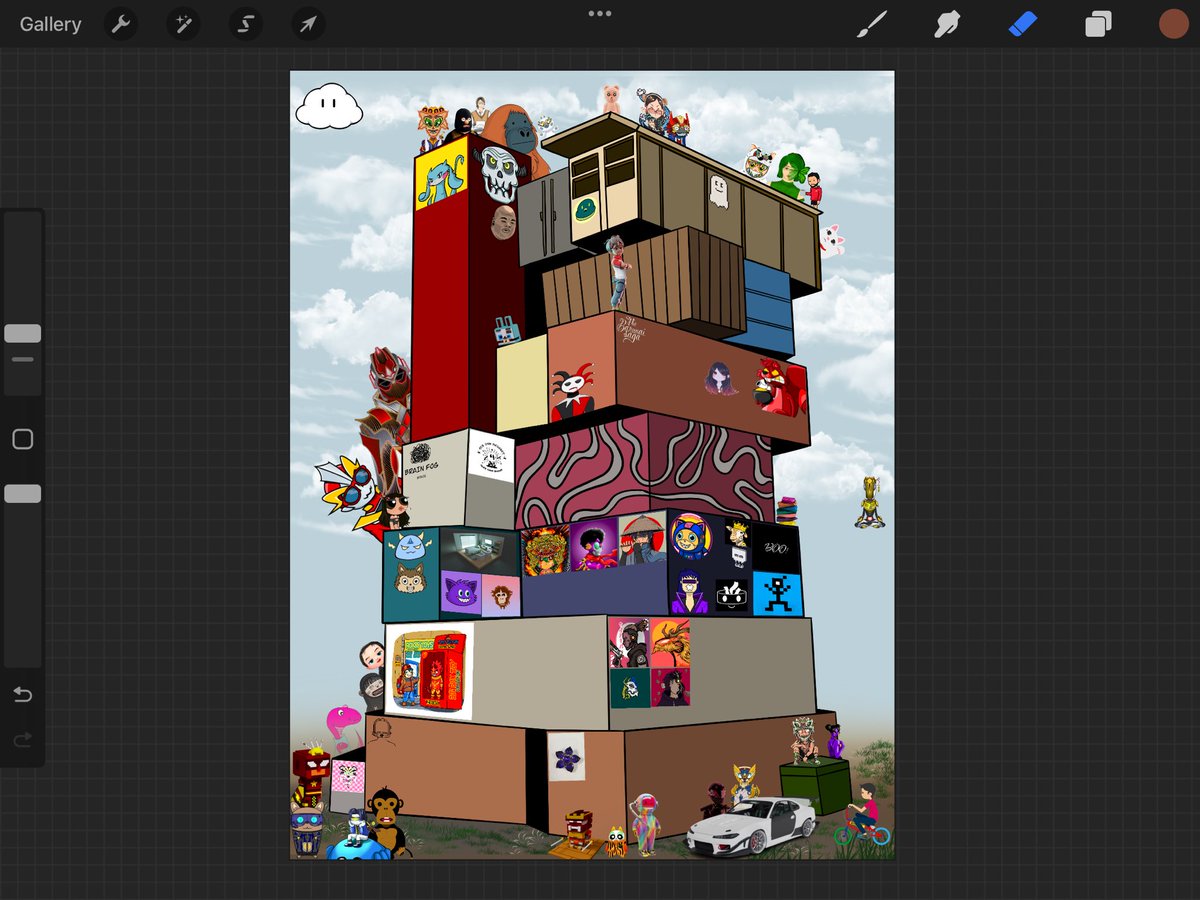
Task: Activate the Selection tool
Action: (245, 24)
